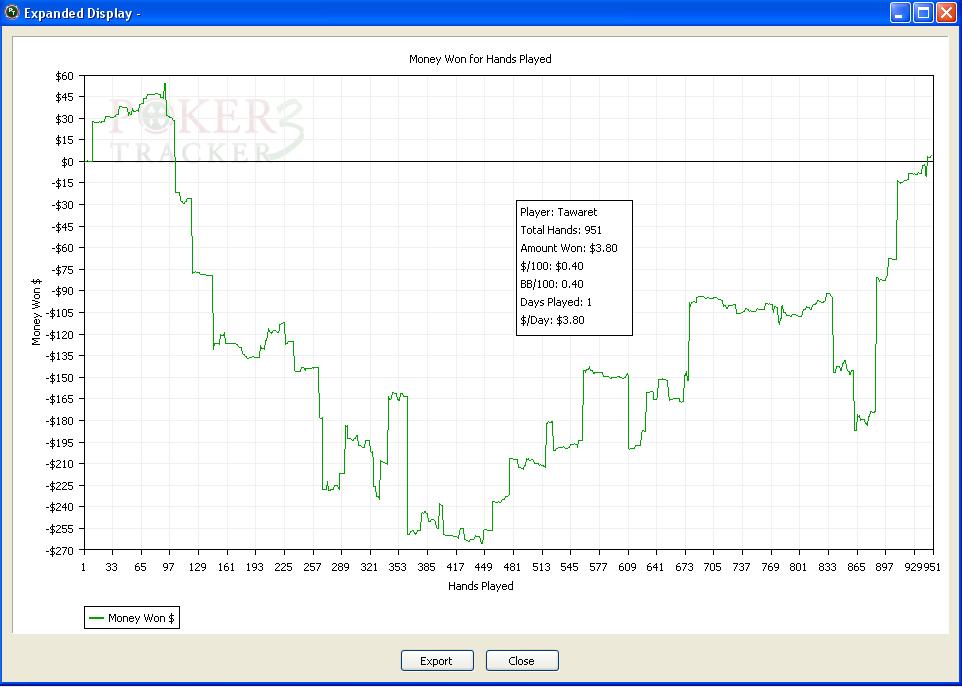This screenshot has width=962, height=687.
Task: Maximize the Expanded Display window
Action: 923,12
